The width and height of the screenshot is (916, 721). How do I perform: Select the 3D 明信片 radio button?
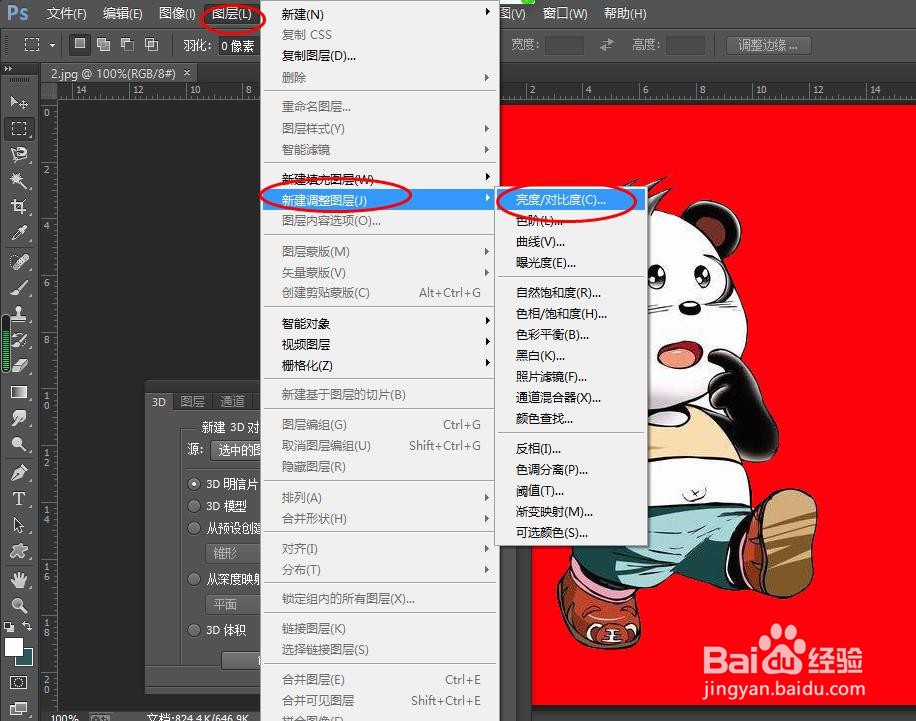click(x=192, y=484)
